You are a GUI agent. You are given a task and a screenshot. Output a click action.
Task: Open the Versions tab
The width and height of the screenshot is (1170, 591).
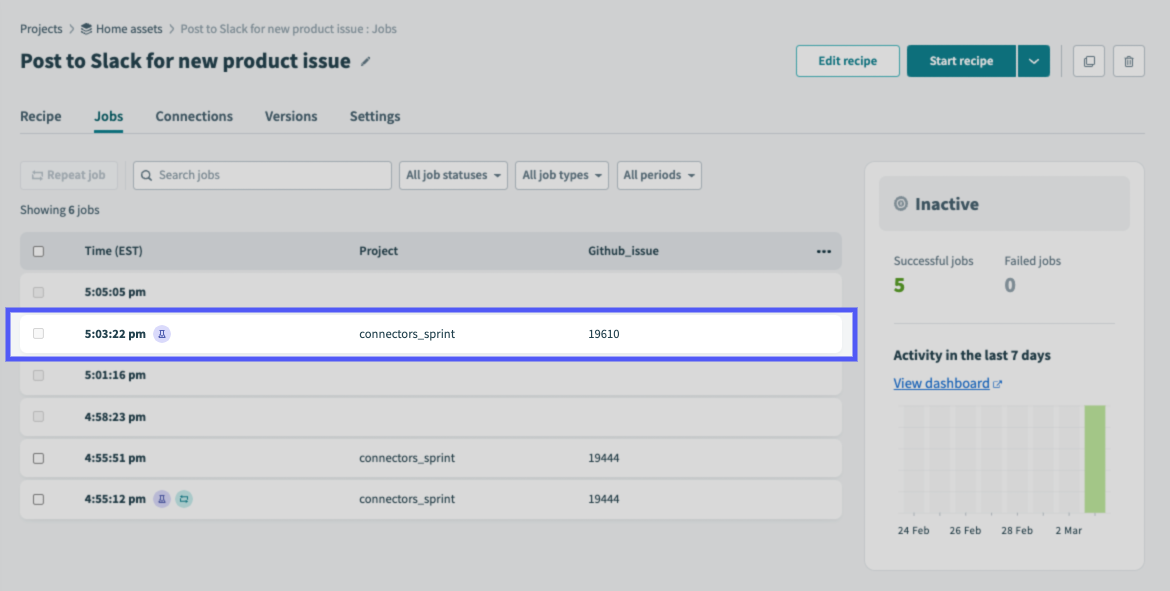click(290, 116)
